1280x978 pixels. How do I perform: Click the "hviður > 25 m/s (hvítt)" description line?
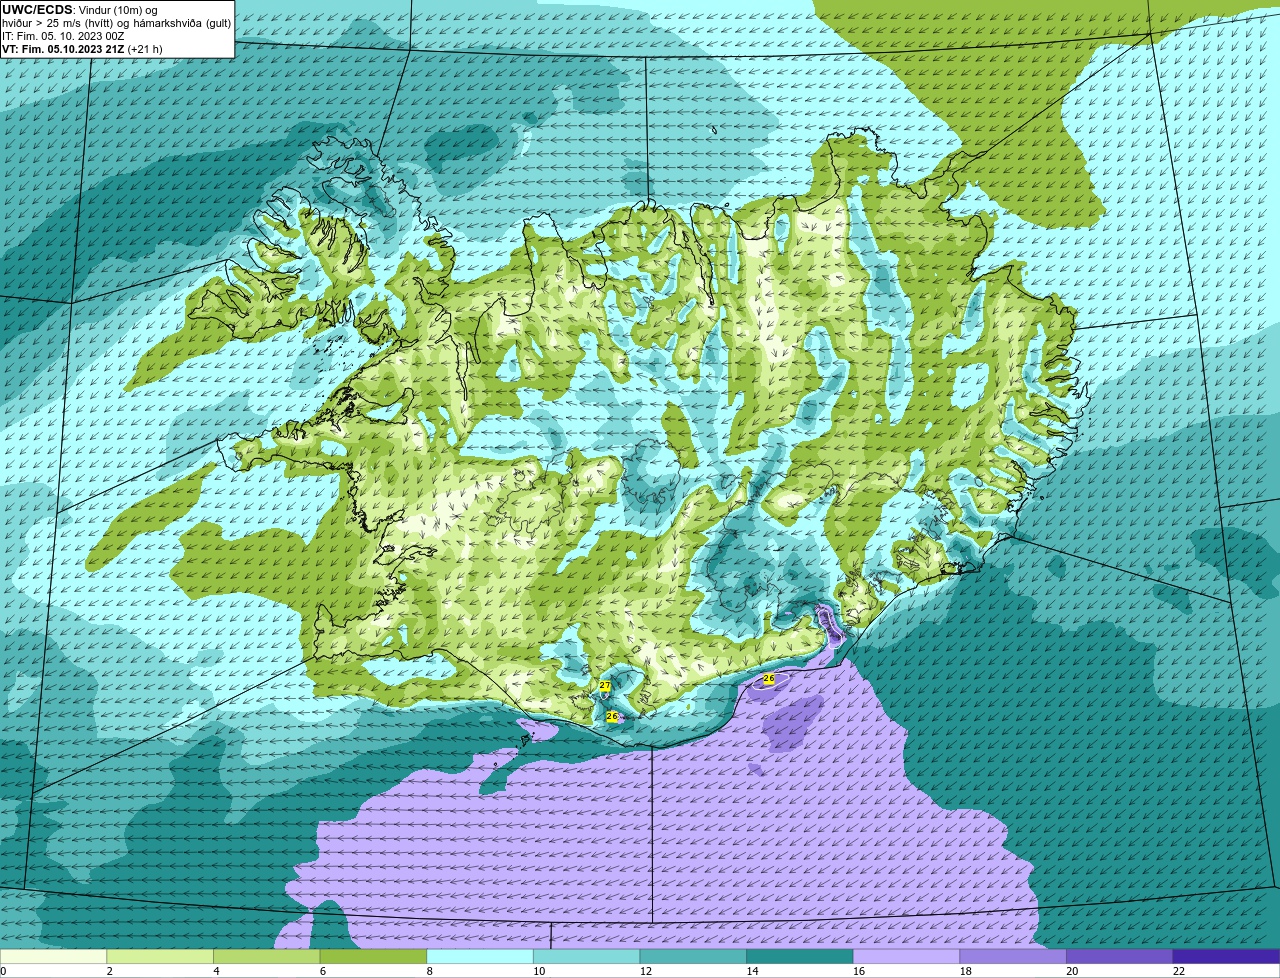click(117, 22)
